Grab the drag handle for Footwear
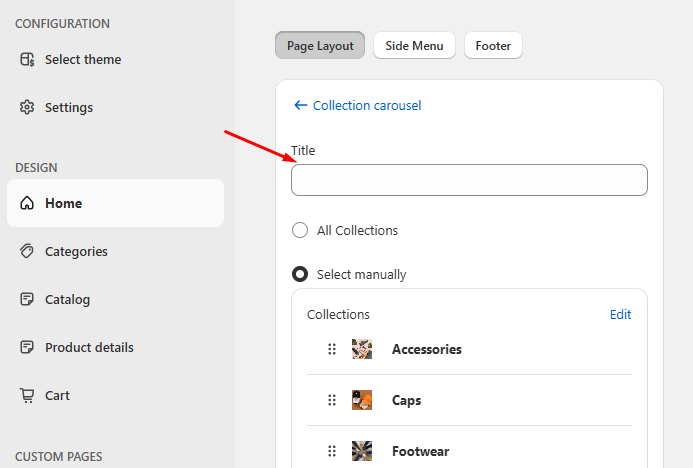The image size is (693, 468). pos(332,451)
